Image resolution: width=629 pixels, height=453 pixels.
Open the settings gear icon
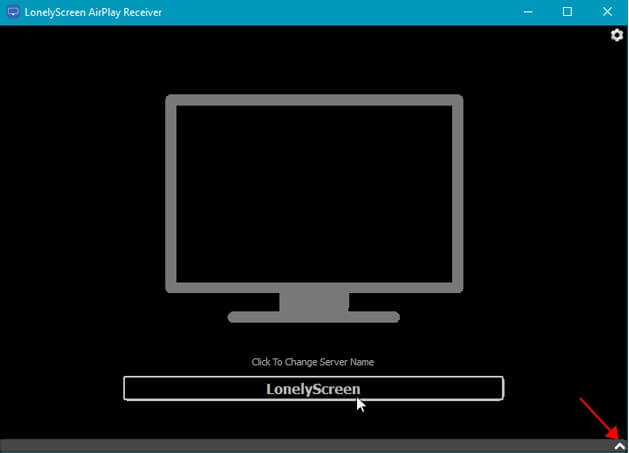click(617, 35)
